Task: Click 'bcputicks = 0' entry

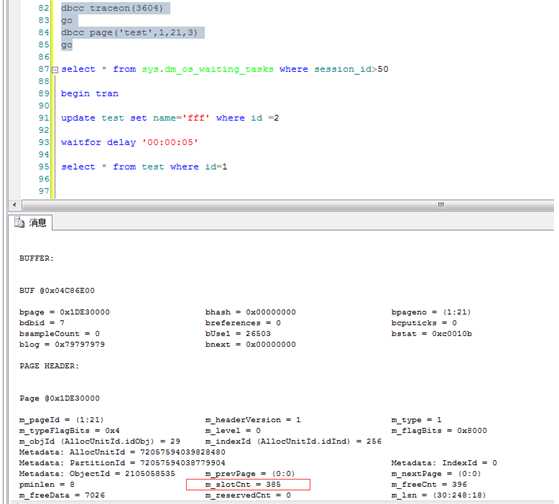Action: 424,323
